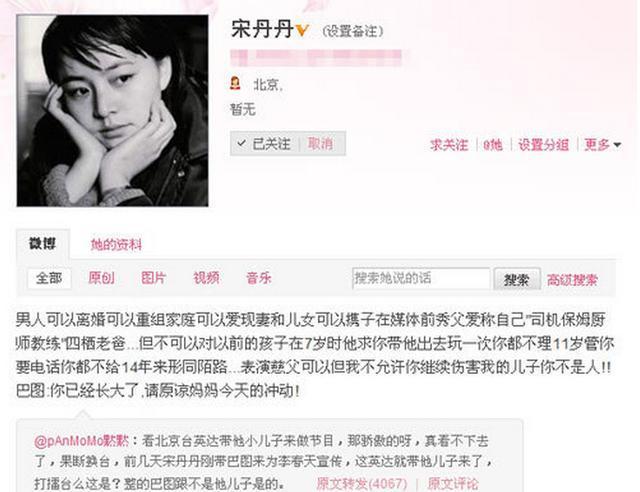
Task: Click the 搜索 search button
Action: point(517,279)
